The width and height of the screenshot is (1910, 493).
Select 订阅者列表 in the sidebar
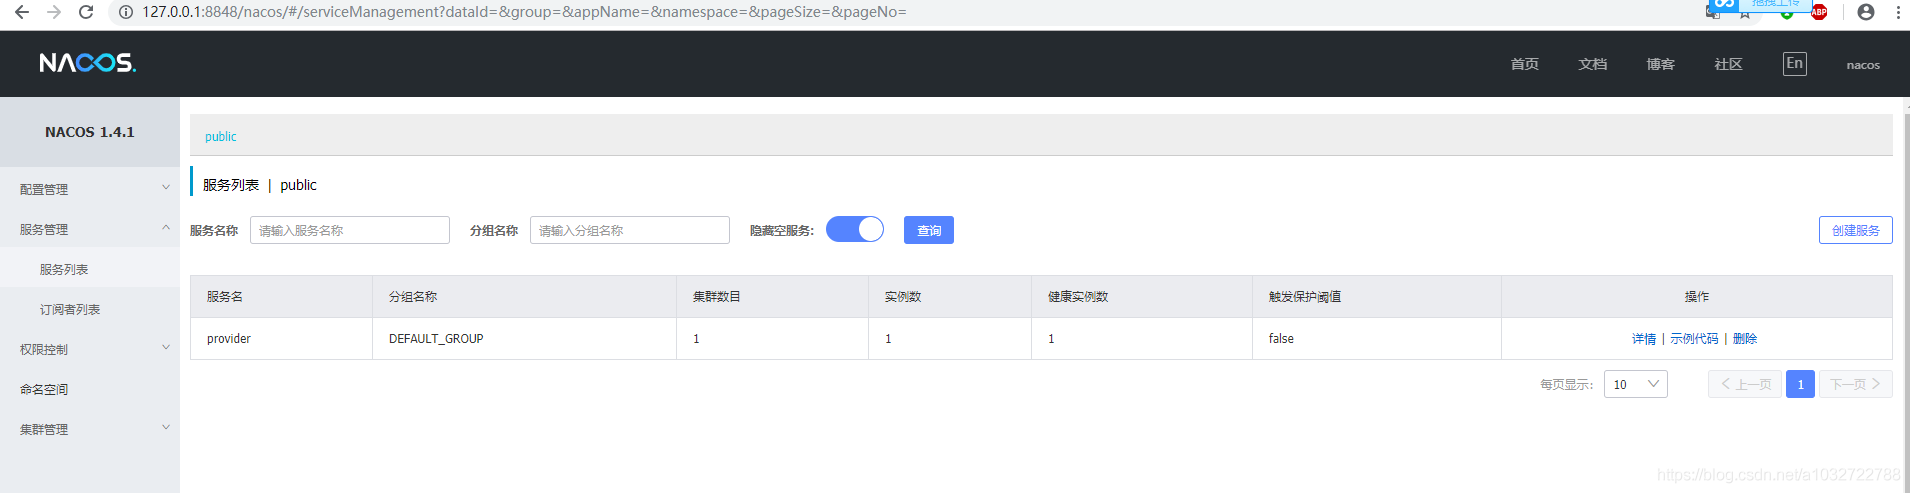(70, 309)
